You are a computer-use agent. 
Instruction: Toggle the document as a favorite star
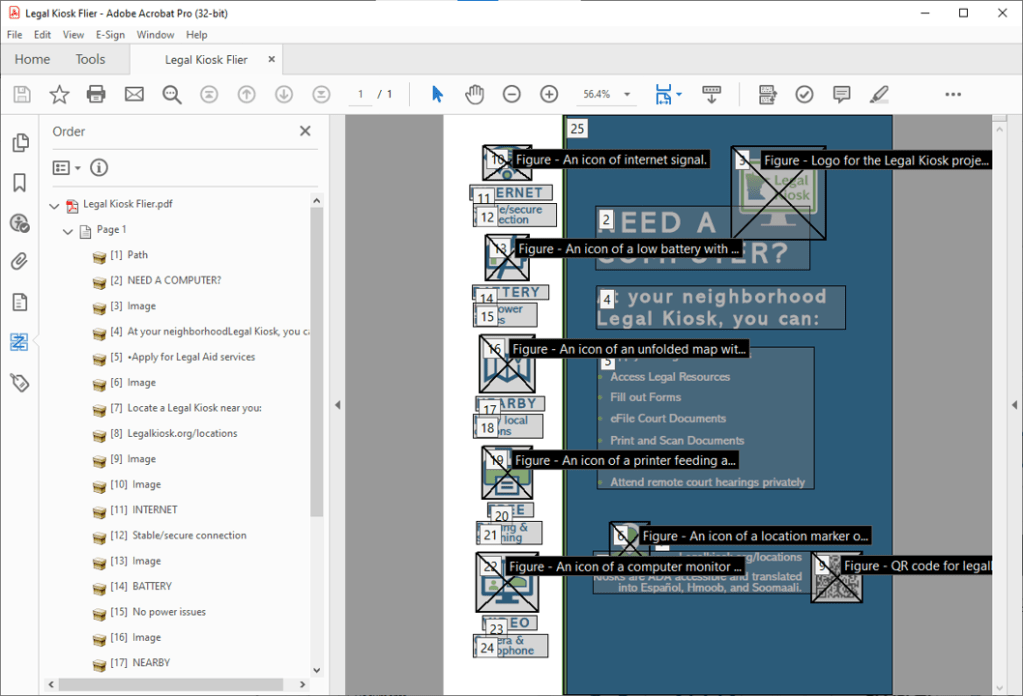pyautogui.click(x=59, y=93)
